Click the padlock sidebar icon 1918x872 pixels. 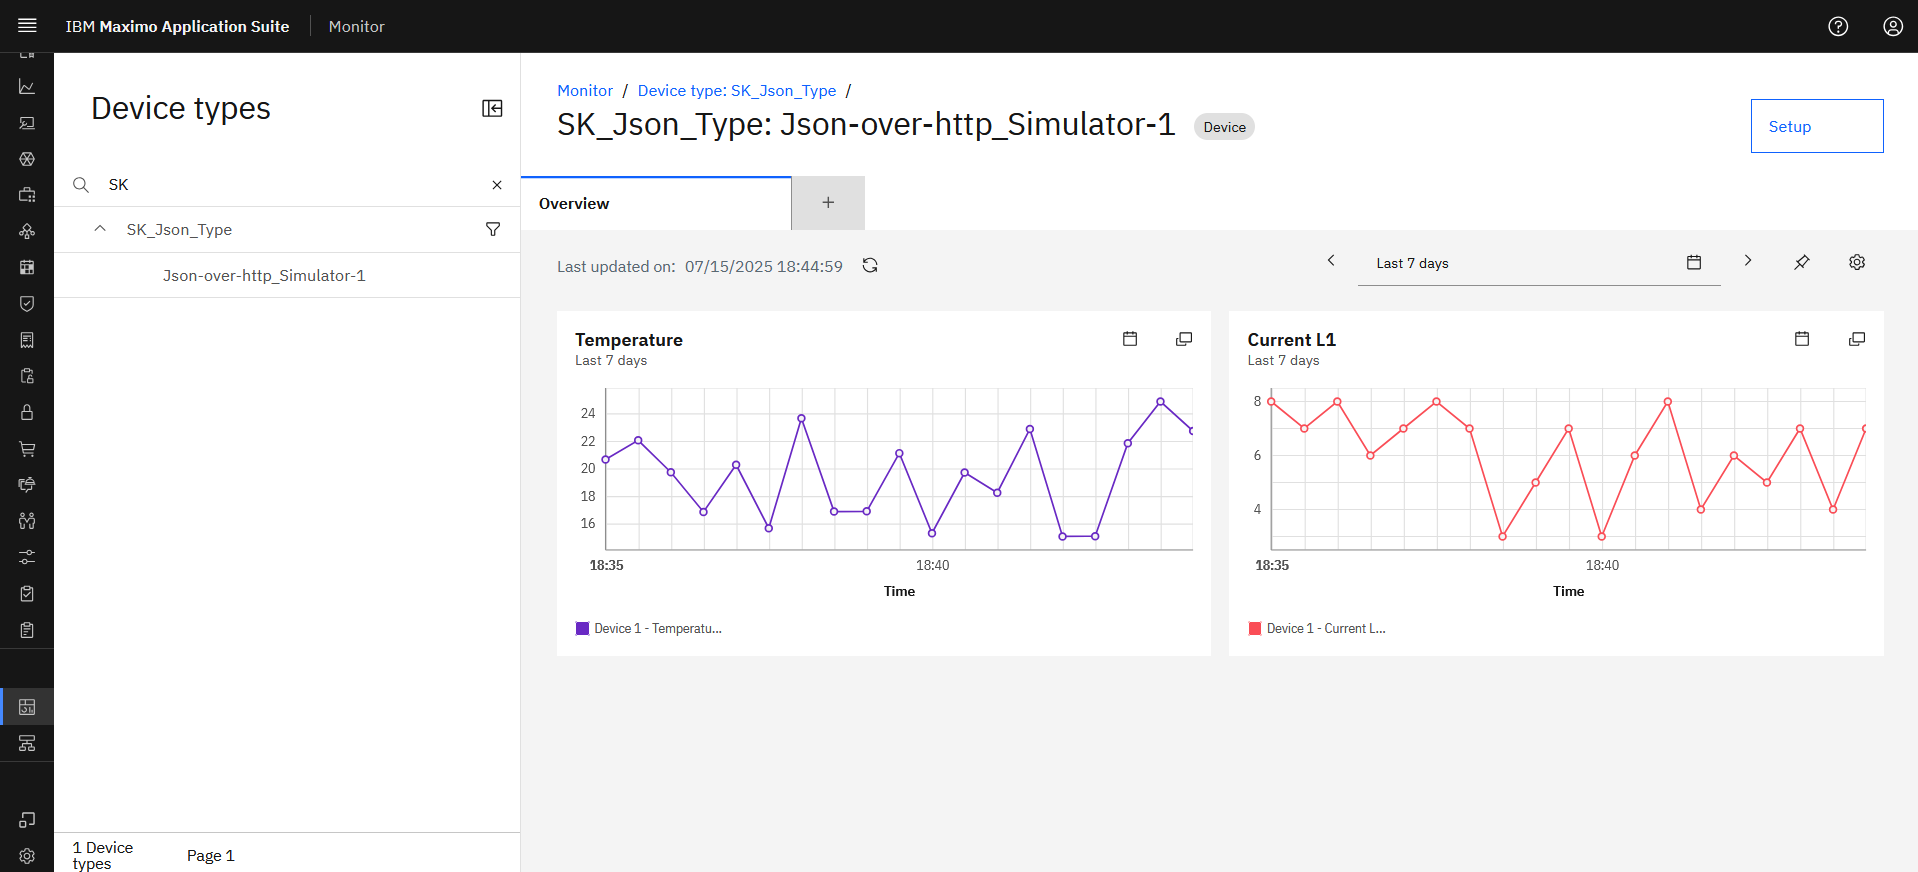point(27,412)
